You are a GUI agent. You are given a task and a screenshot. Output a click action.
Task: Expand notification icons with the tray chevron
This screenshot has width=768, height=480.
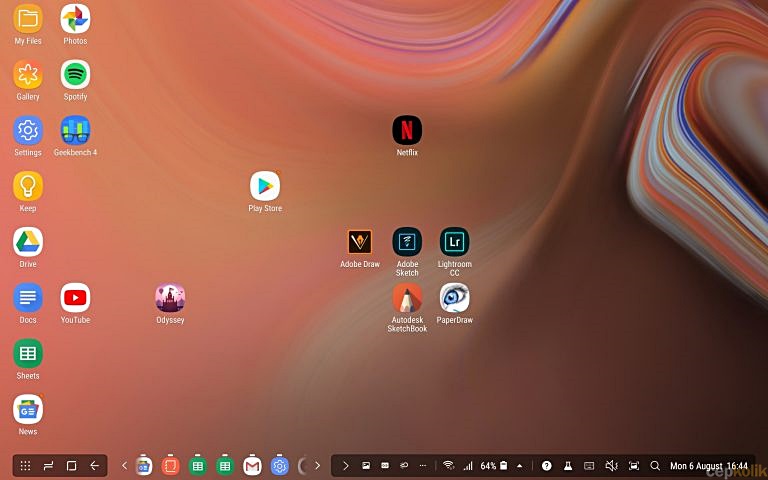(346, 466)
